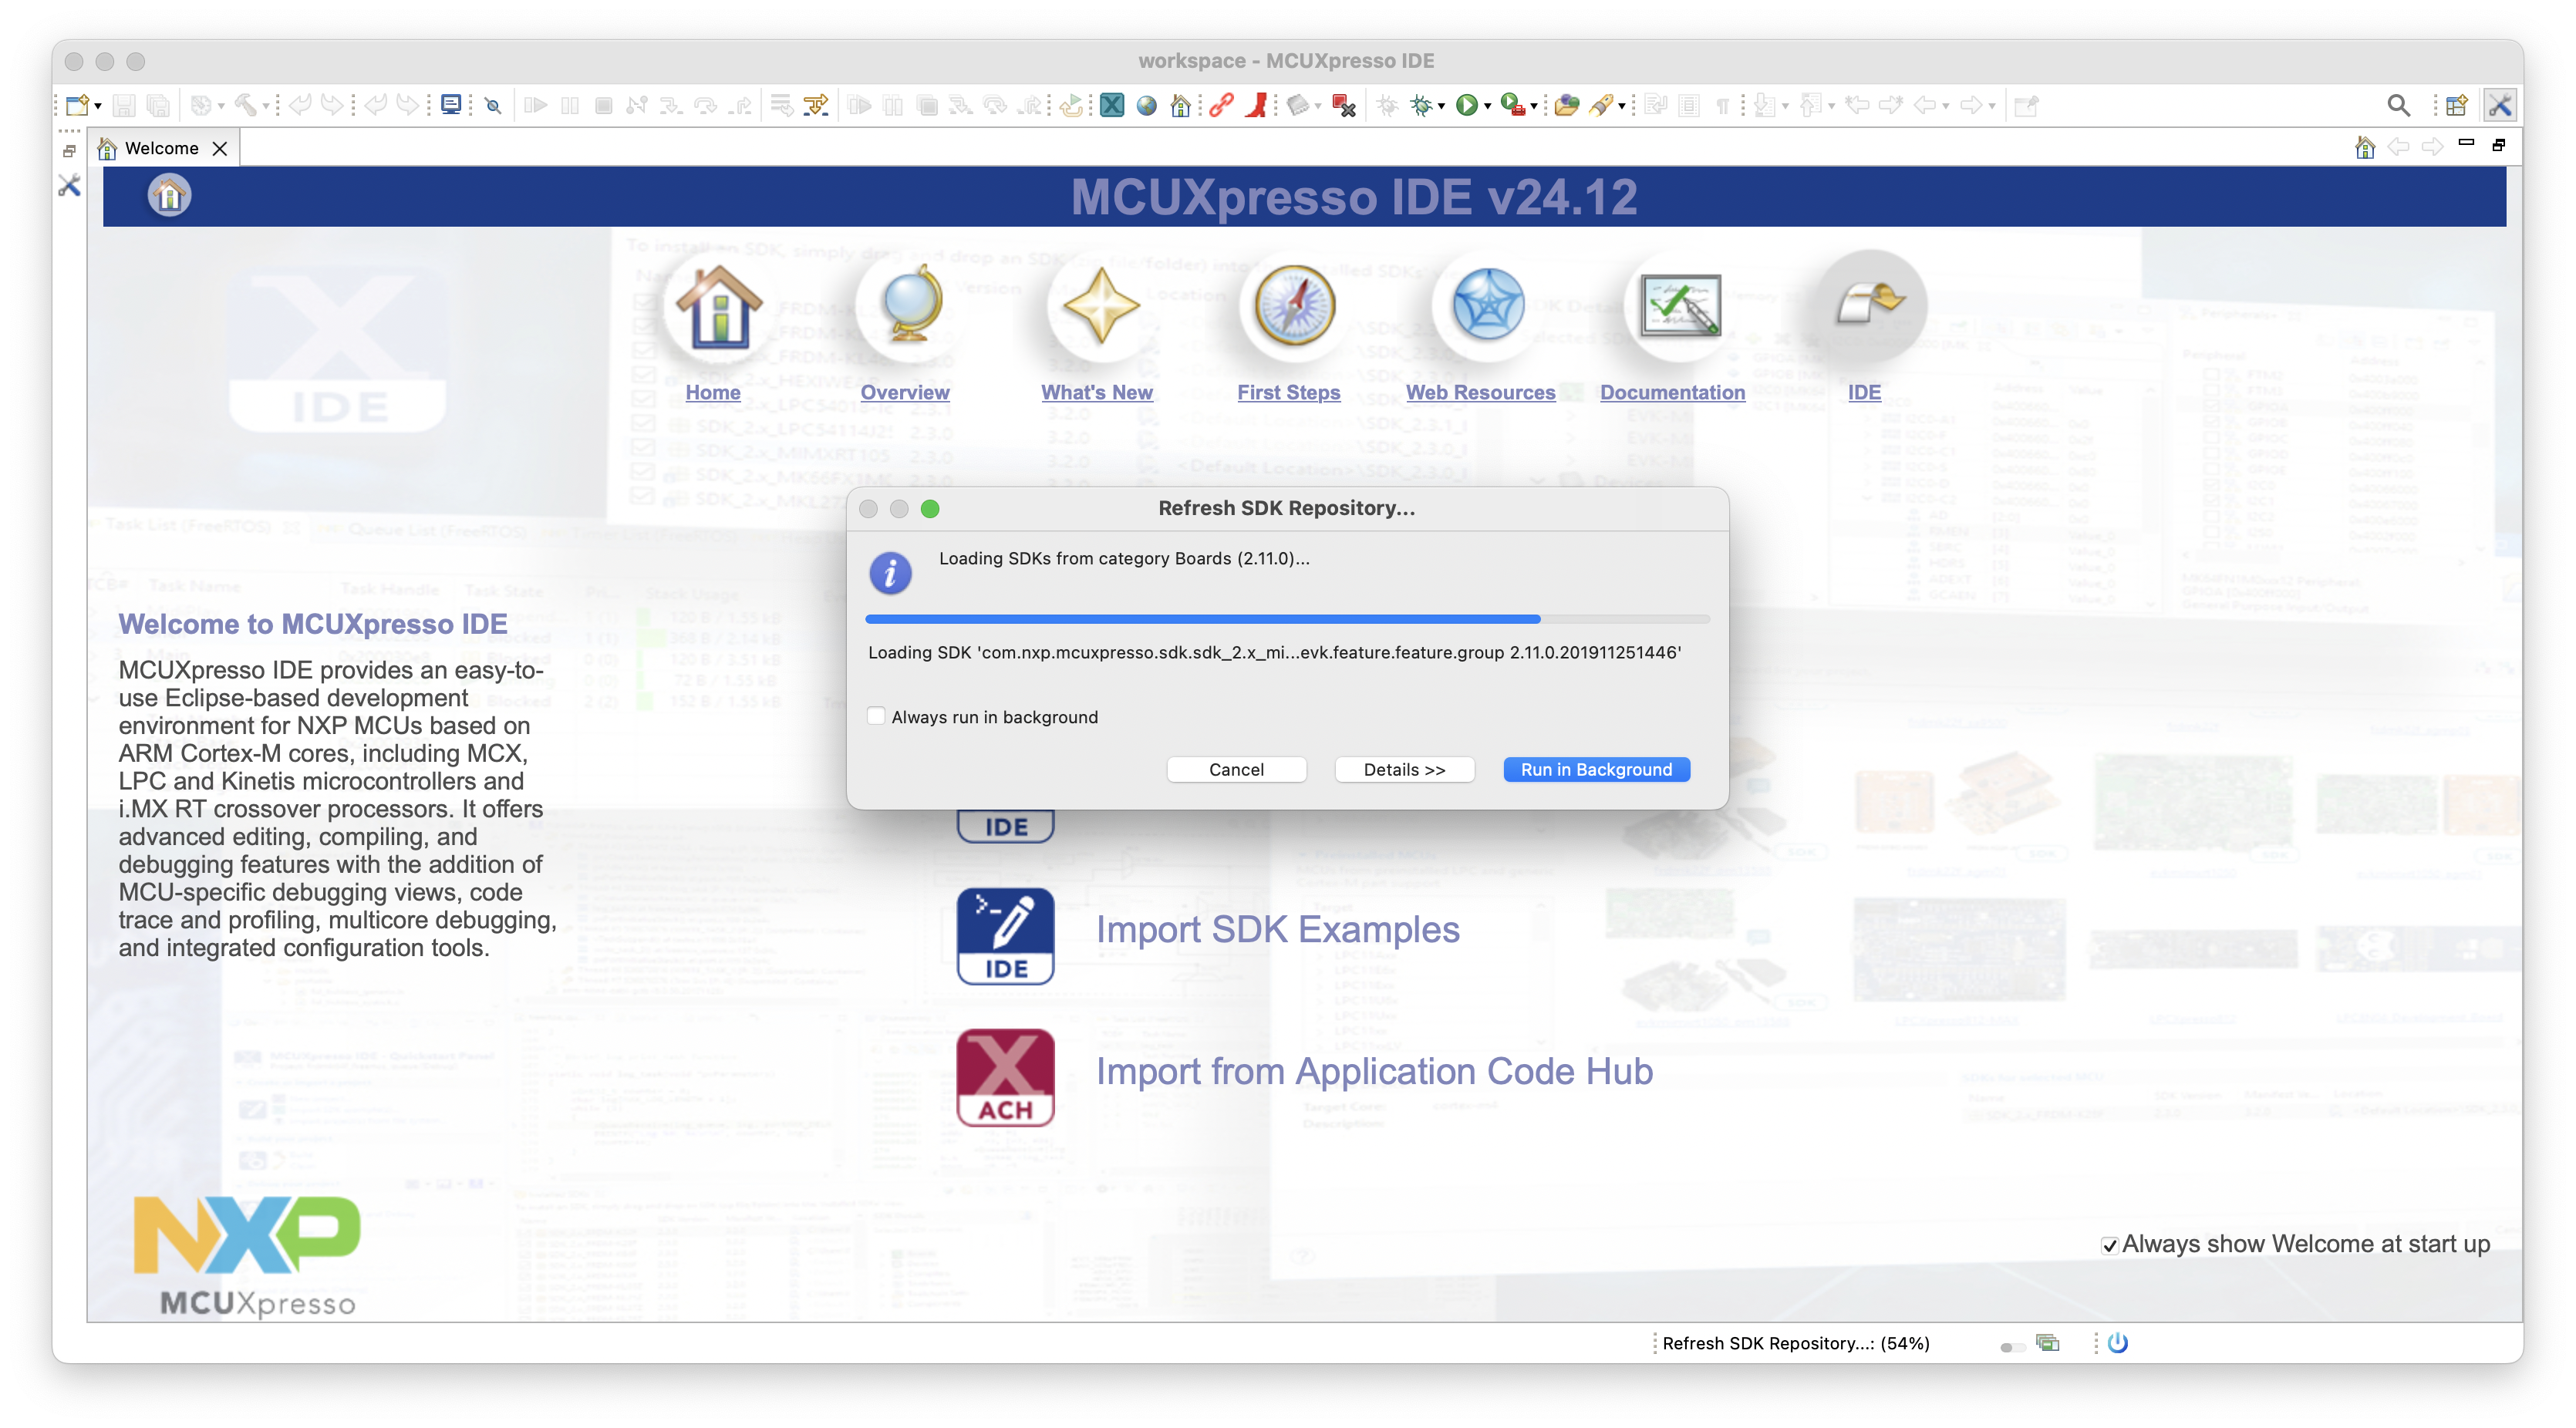Expand Details >> in the Refresh SDK dialog

click(1404, 769)
